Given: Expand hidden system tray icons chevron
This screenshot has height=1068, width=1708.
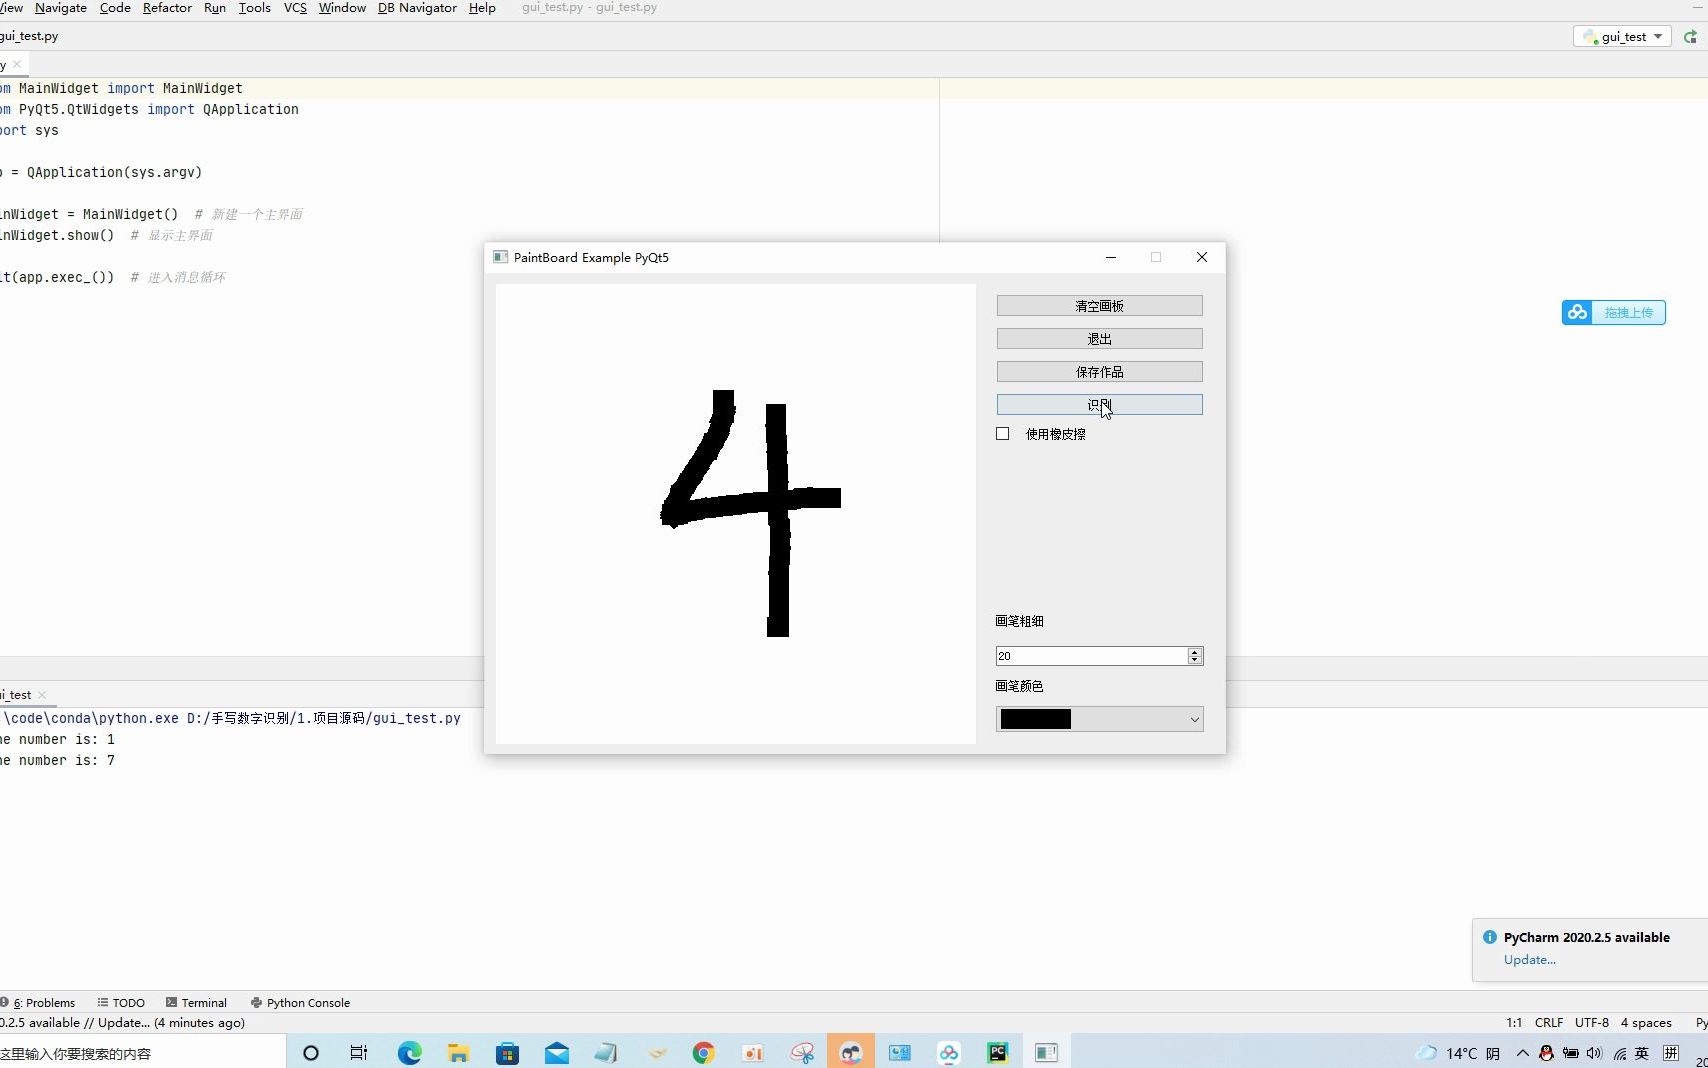Looking at the screenshot, I should [x=1523, y=1053].
